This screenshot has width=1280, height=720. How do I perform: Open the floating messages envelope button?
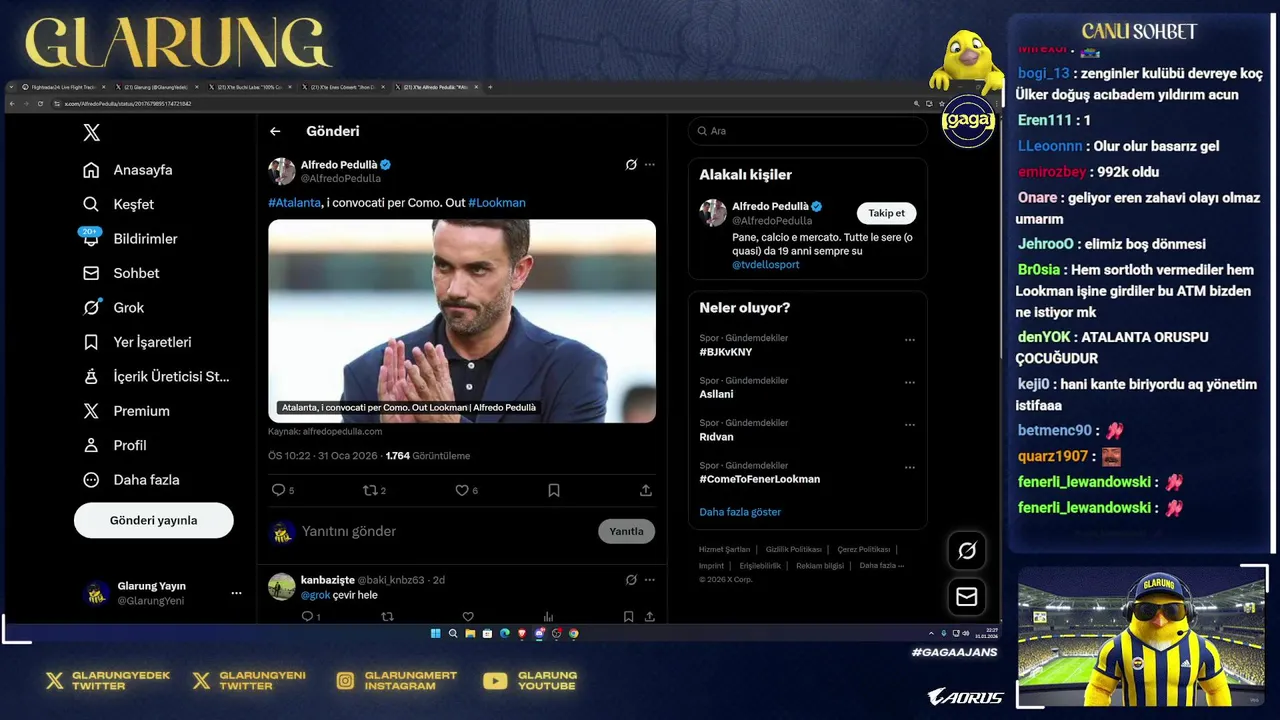click(967, 597)
